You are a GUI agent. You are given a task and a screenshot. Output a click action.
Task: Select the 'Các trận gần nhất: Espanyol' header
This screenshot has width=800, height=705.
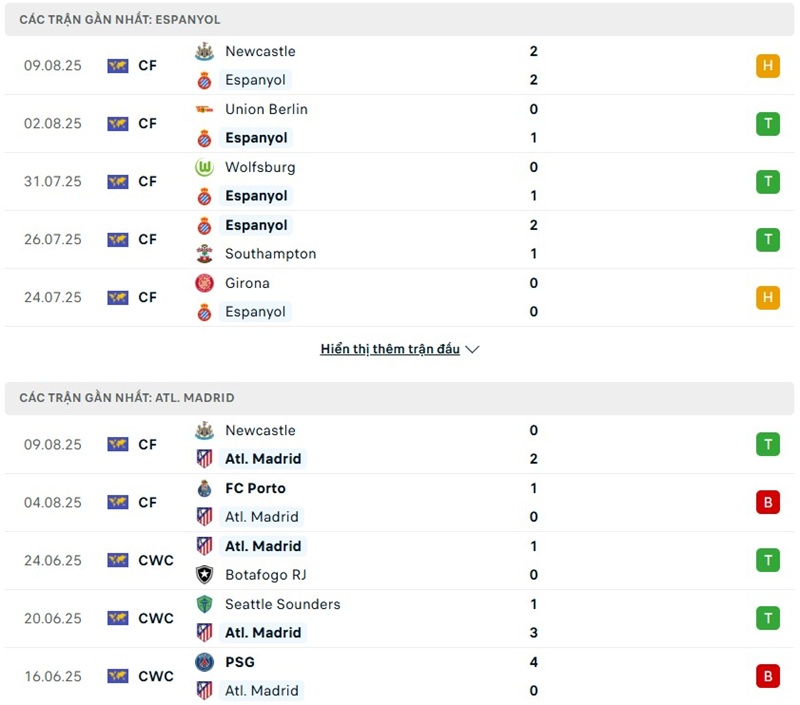point(120,20)
